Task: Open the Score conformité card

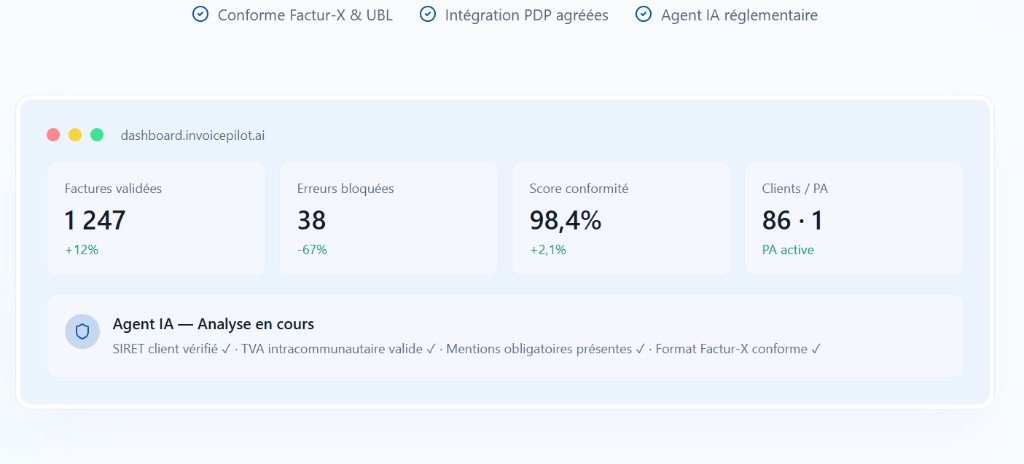Action: 621,219
